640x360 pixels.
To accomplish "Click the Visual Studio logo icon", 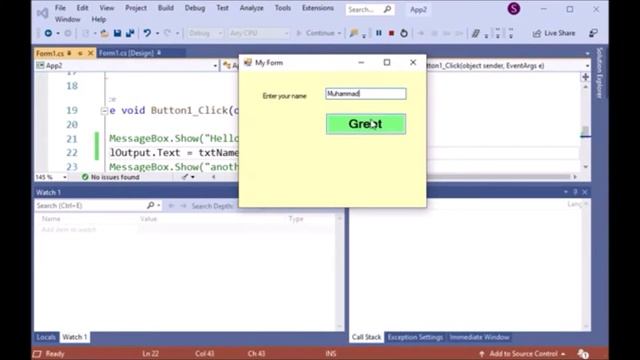I will [42, 13].
